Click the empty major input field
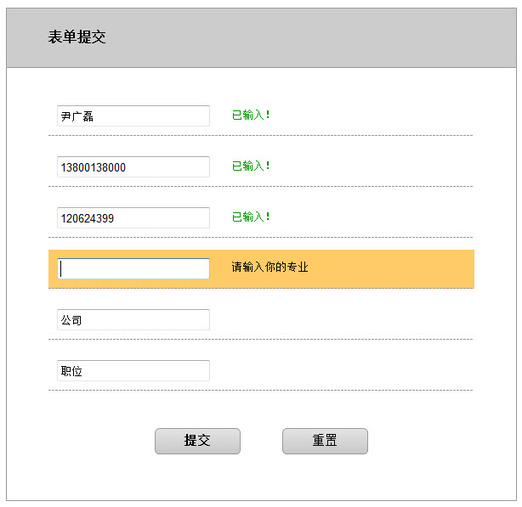The height and width of the screenshot is (507, 522). 133,268
